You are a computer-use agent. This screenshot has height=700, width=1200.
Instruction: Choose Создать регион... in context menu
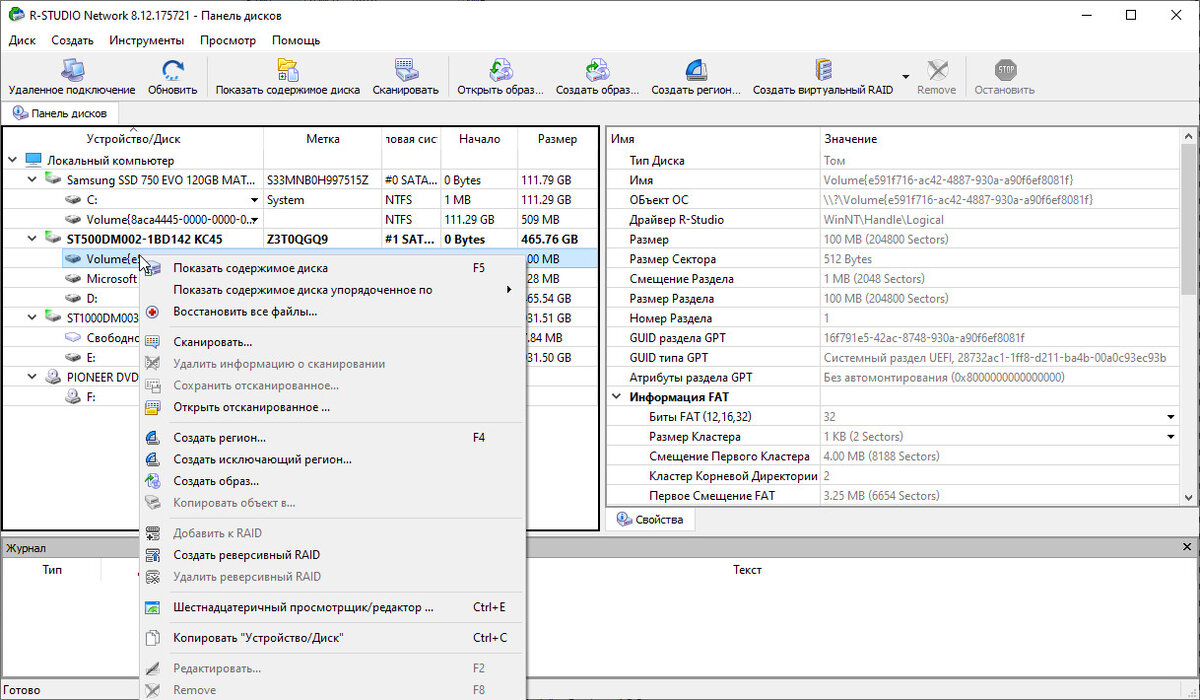pos(332,438)
